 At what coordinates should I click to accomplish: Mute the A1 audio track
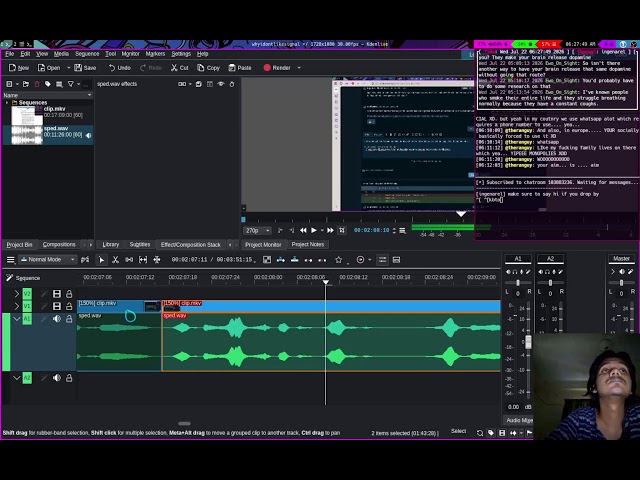[57, 319]
